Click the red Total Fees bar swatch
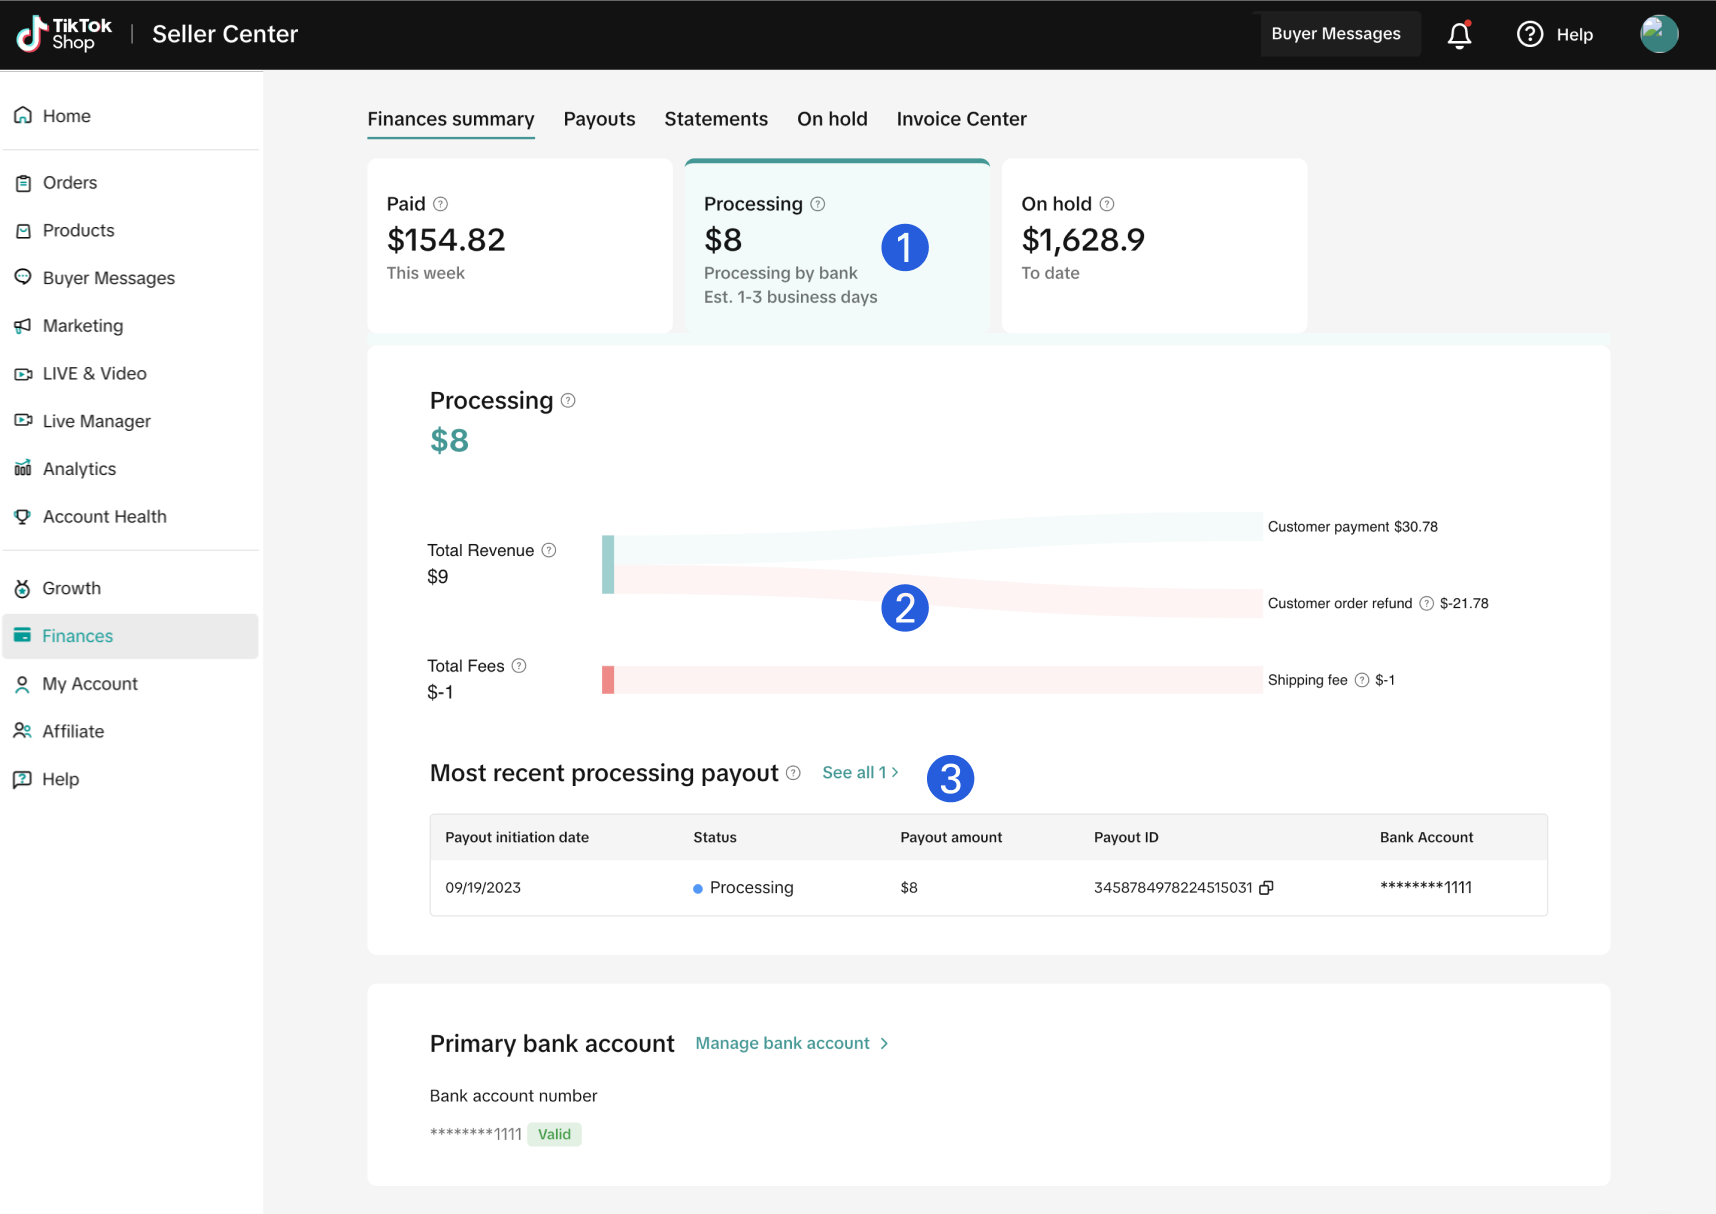 click(608, 680)
